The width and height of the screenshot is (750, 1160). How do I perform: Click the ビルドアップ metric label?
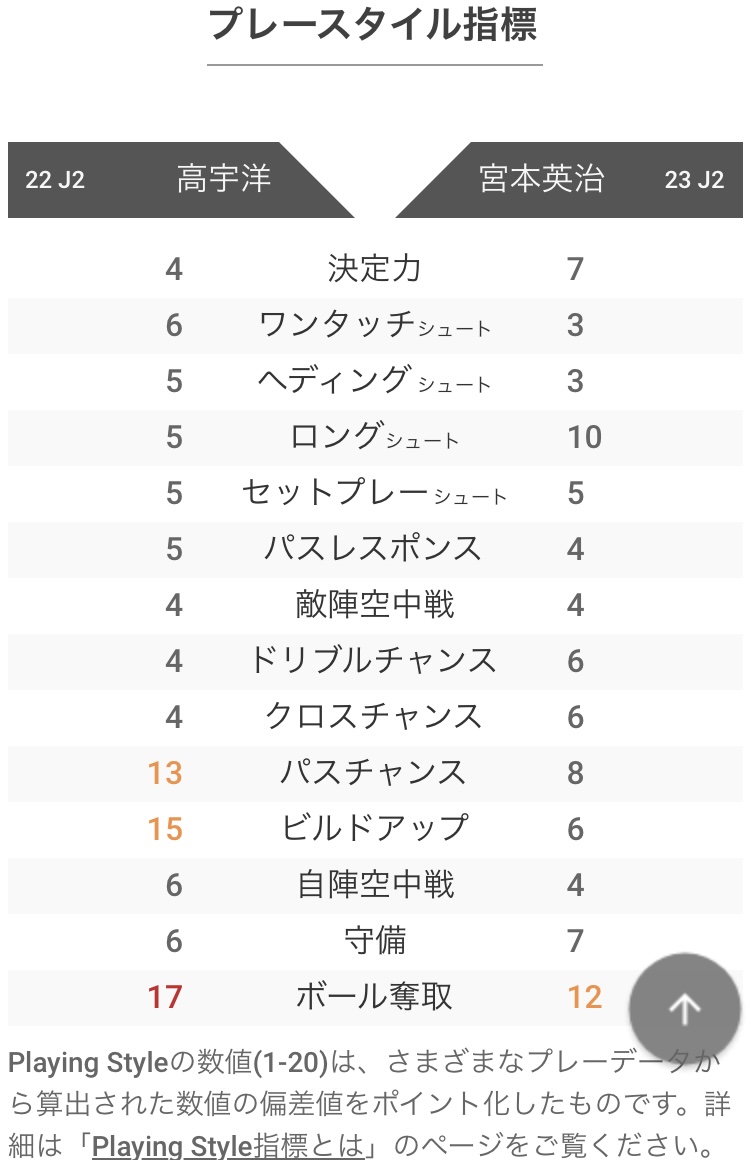pos(375,829)
